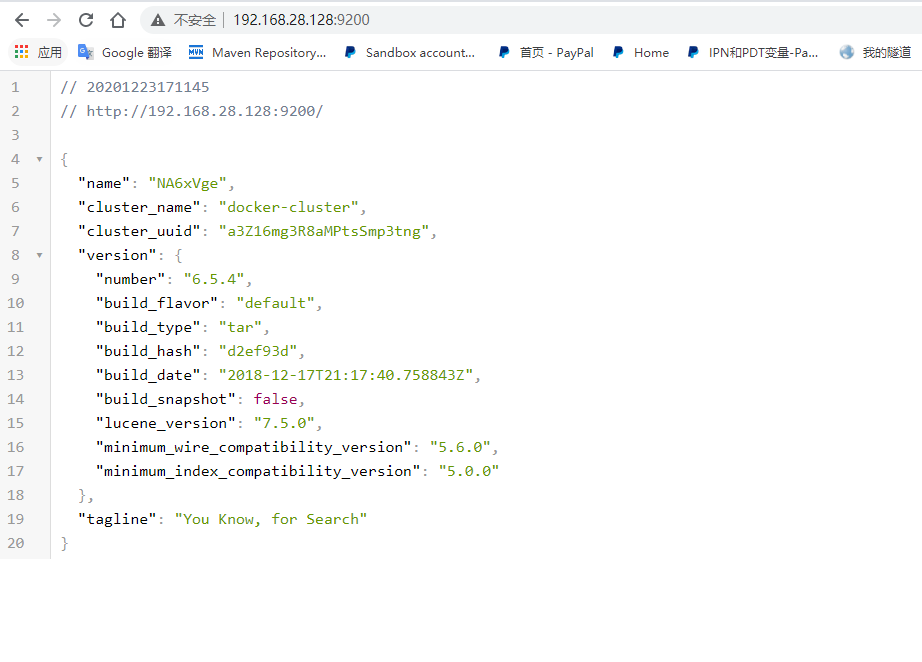Click the version number value "6.5.4"

click(213, 279)
